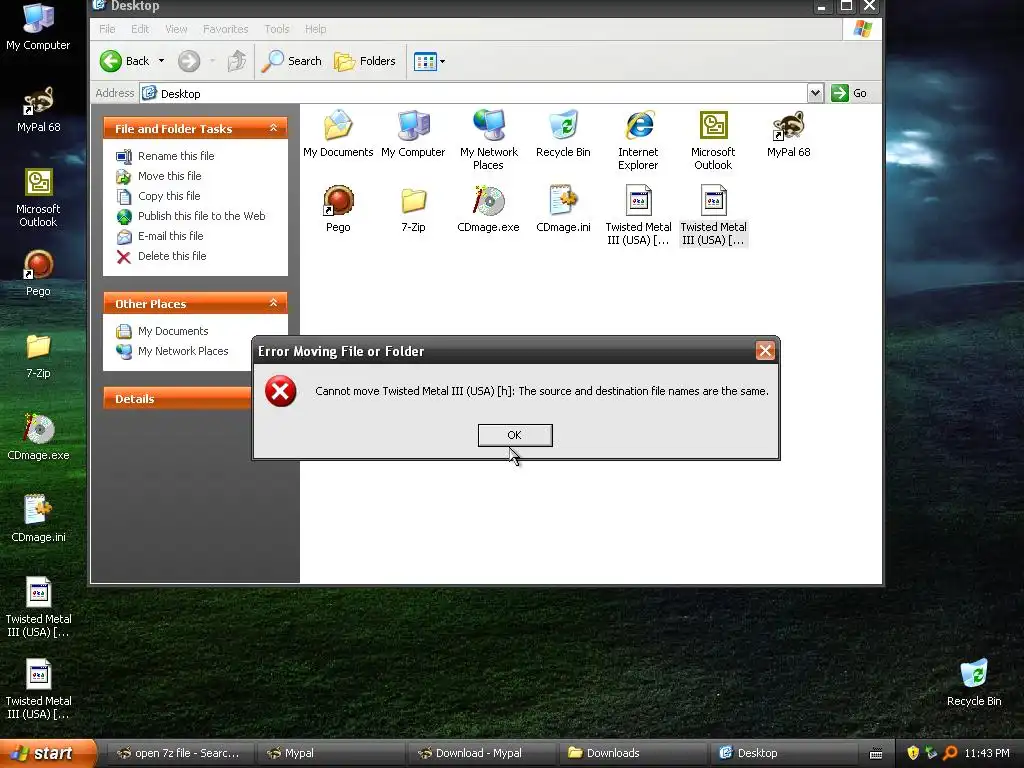Open My Documents under Other Places
This screenshot has height=768, width=1024.
point(172,331)
